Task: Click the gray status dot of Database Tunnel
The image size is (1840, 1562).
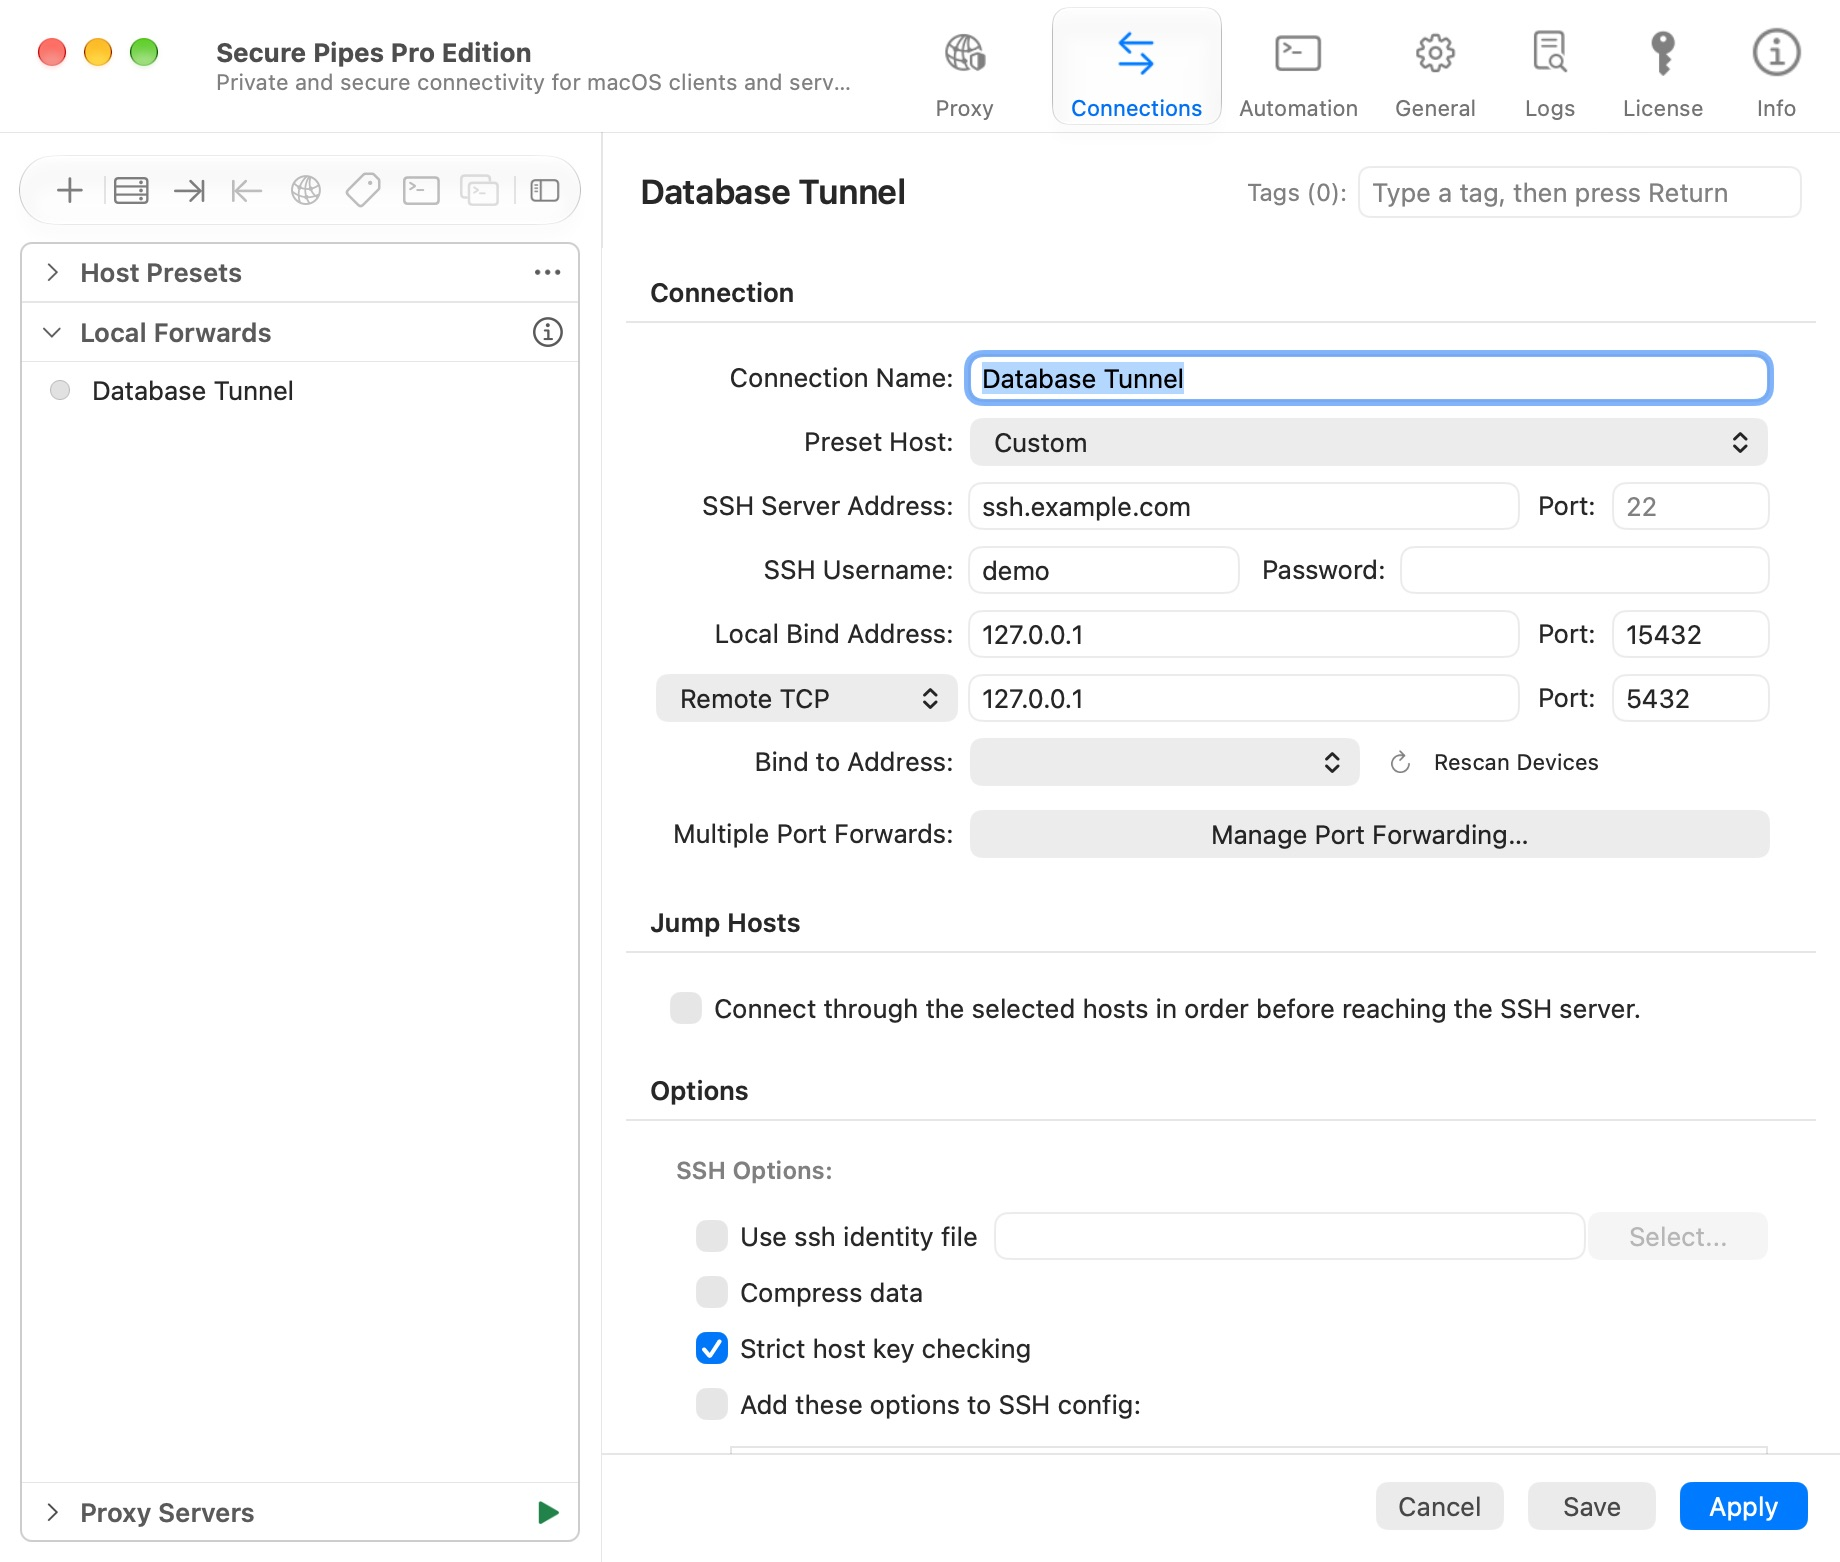Action: click(x=60, y=390)
